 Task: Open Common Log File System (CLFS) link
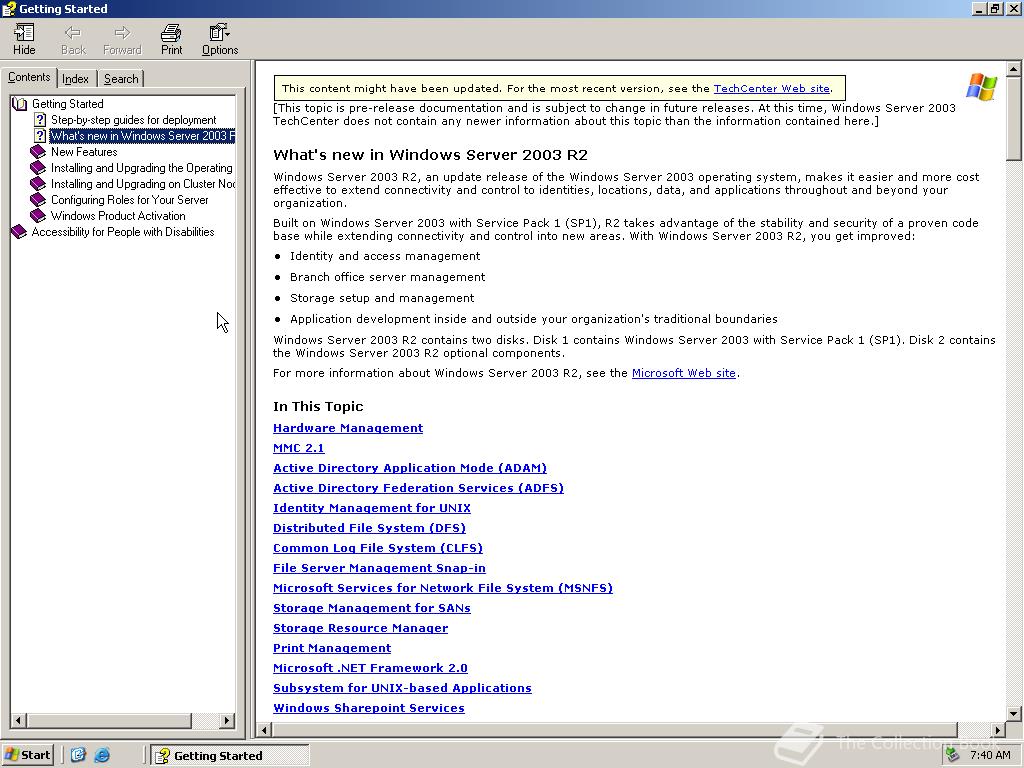coord(377,548)
